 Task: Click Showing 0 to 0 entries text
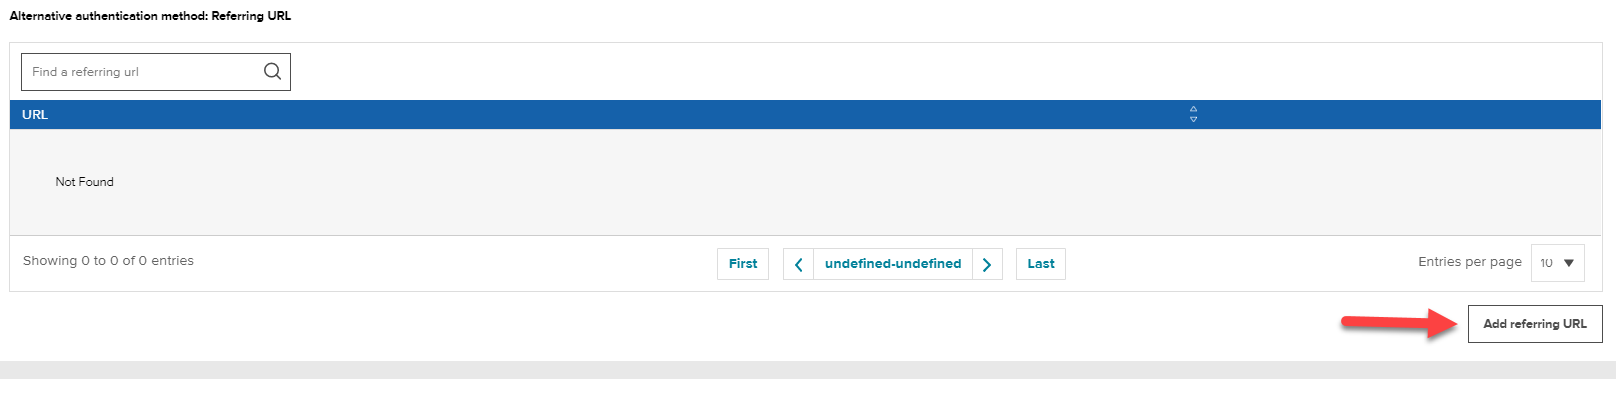pyautogui.click(x=108, y=261)
